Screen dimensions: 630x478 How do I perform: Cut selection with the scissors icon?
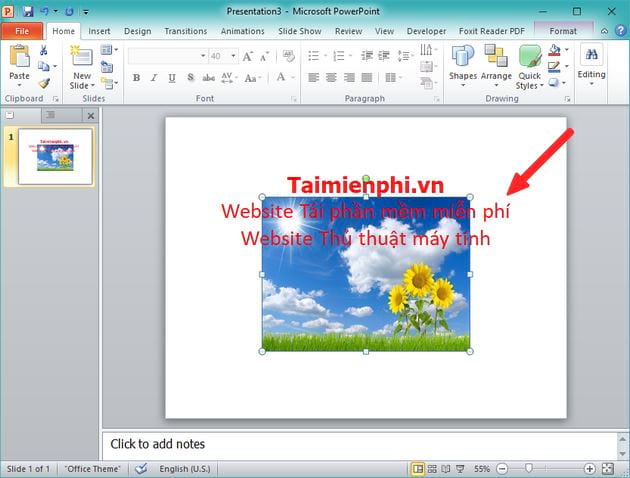43,50
